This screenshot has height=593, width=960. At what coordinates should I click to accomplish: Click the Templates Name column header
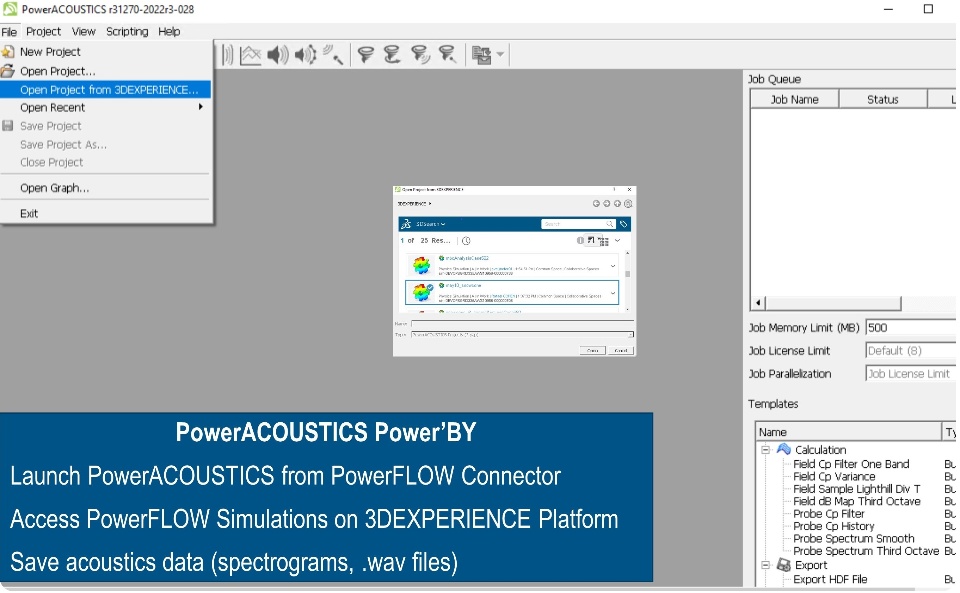[848, 432]
